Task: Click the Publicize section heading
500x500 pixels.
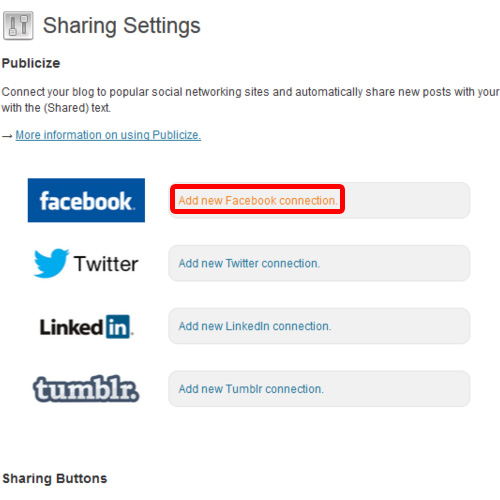Action: click(31, 63)
